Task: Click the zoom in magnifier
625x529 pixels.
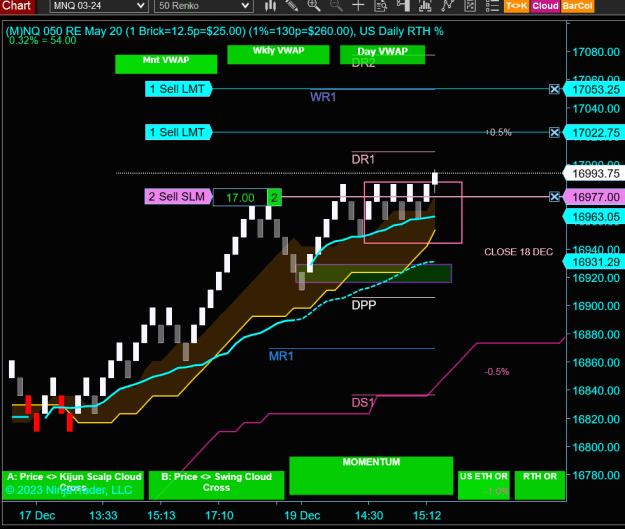Action: pyautogui.click(x=314, y=6)
